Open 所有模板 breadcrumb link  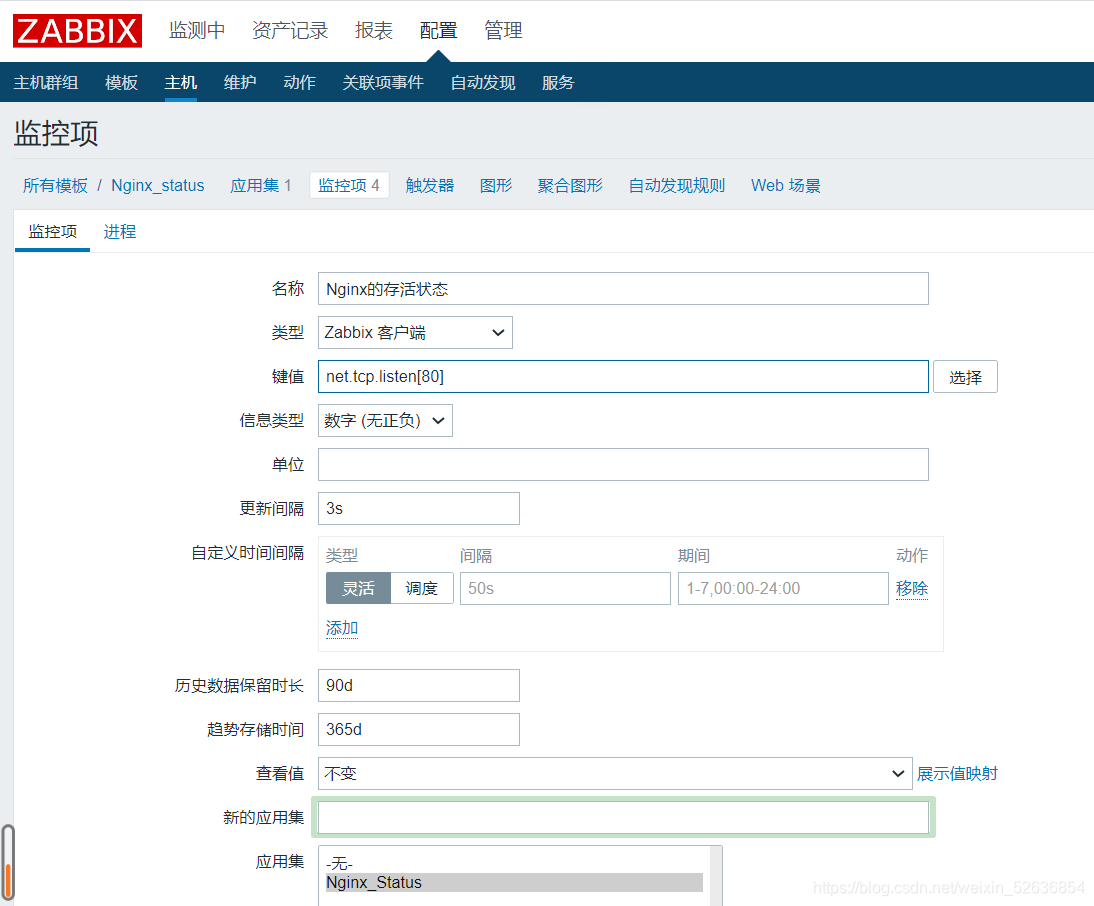55,186
